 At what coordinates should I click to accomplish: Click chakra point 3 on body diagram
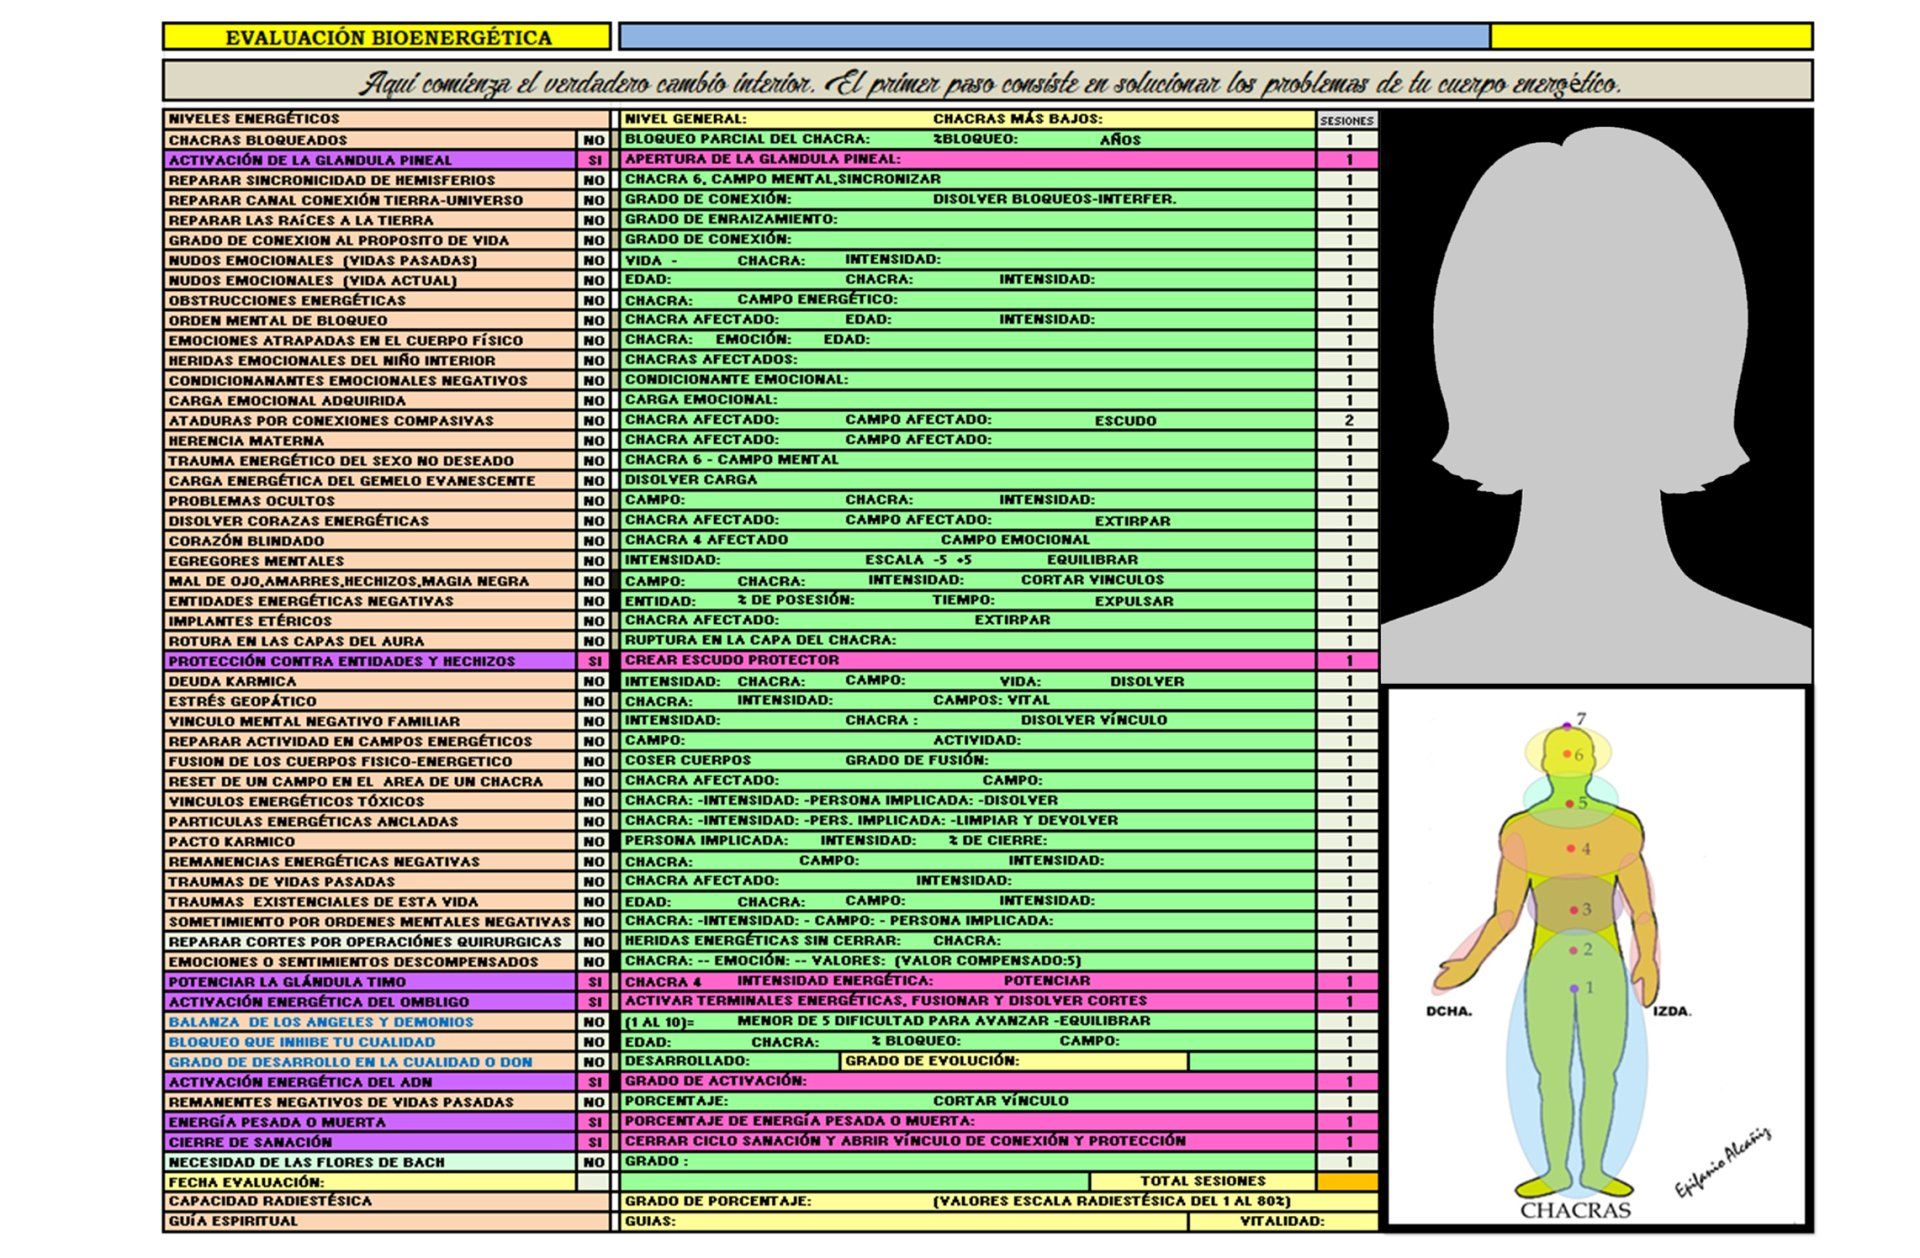(1574, 909)
